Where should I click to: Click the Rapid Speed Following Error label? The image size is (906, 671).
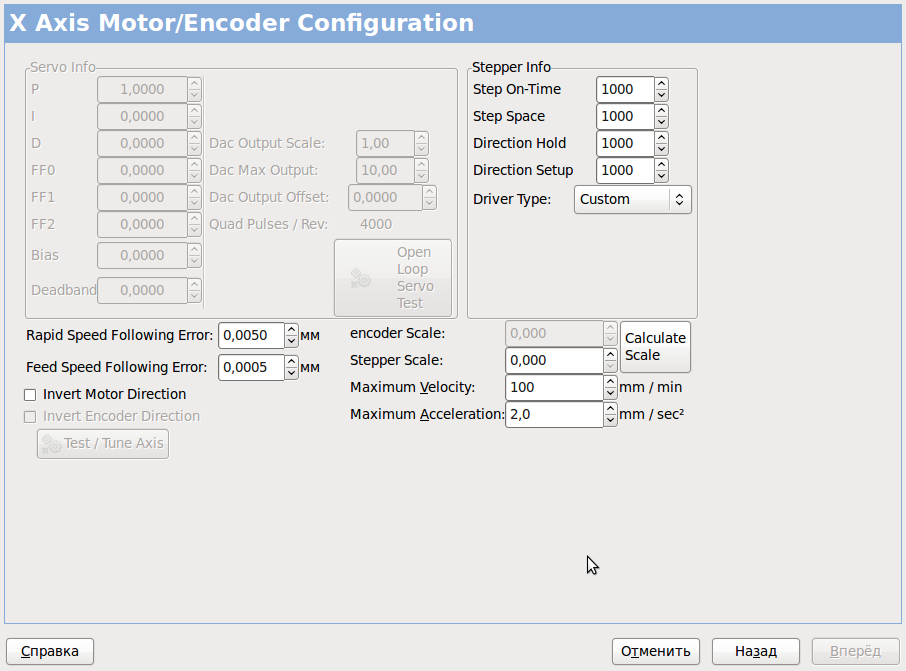120,335
